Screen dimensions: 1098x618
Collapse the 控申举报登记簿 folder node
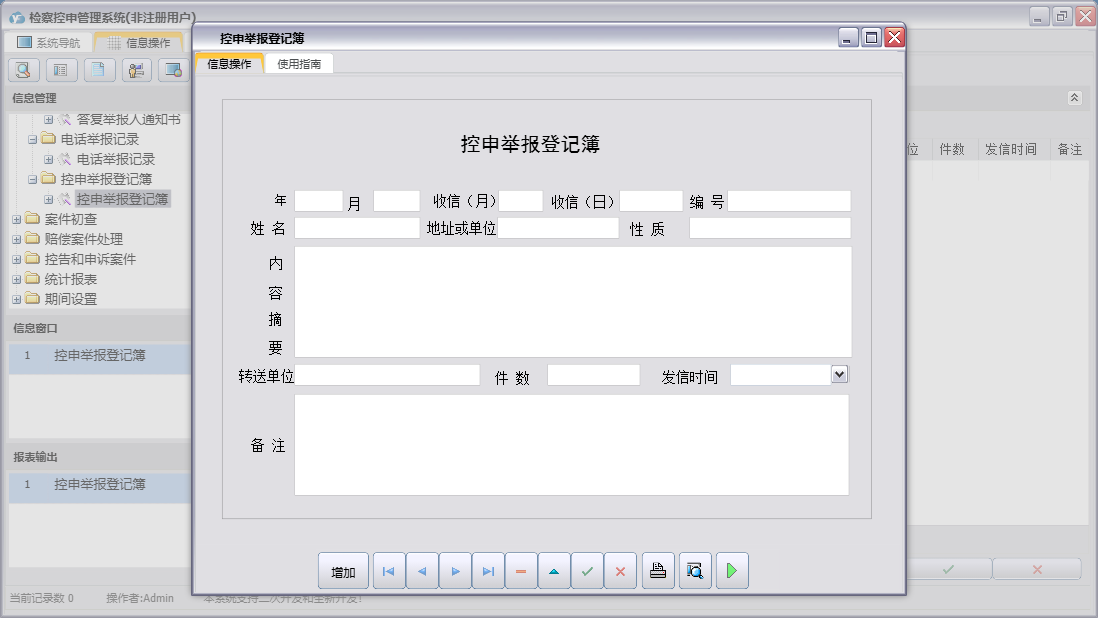tap(32, 179)
